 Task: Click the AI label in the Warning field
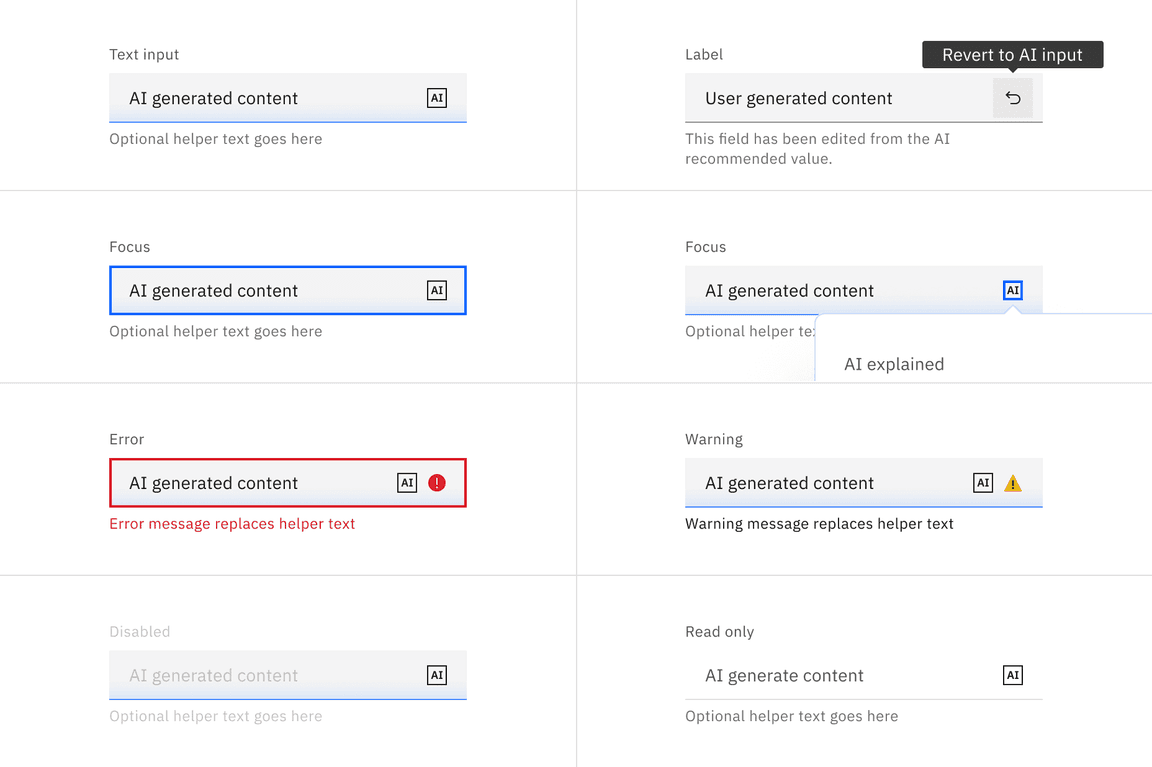click(x=983, y=483)
